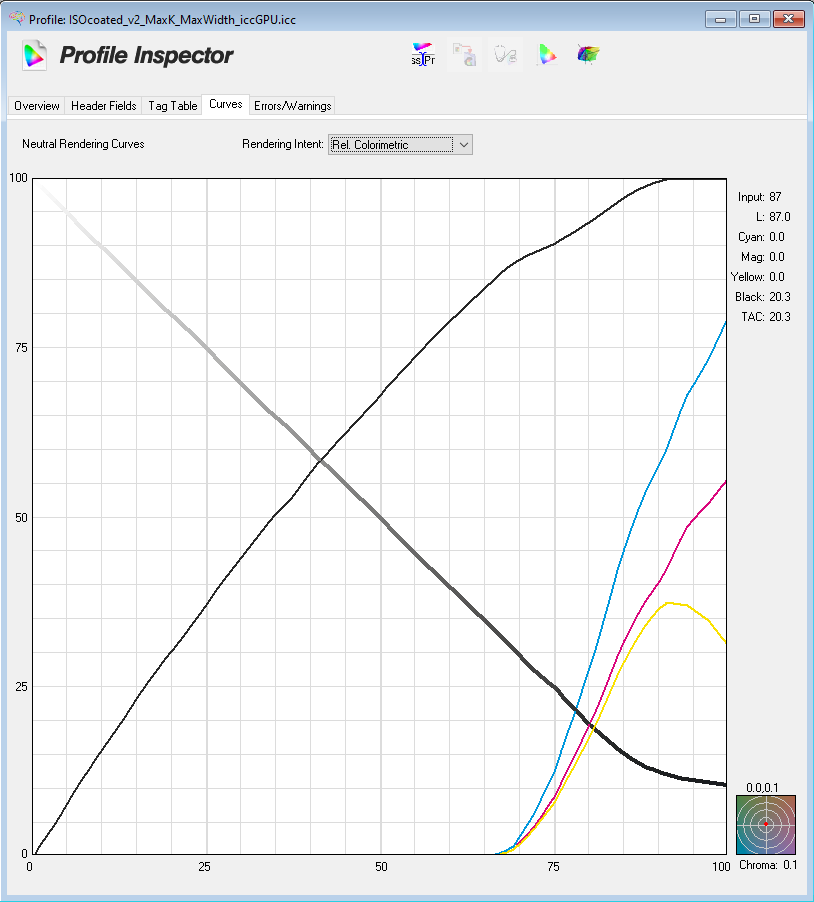Click the Chroma 0.1 label
The width and height of the screenshot is (814, 902).
point(768,865)
